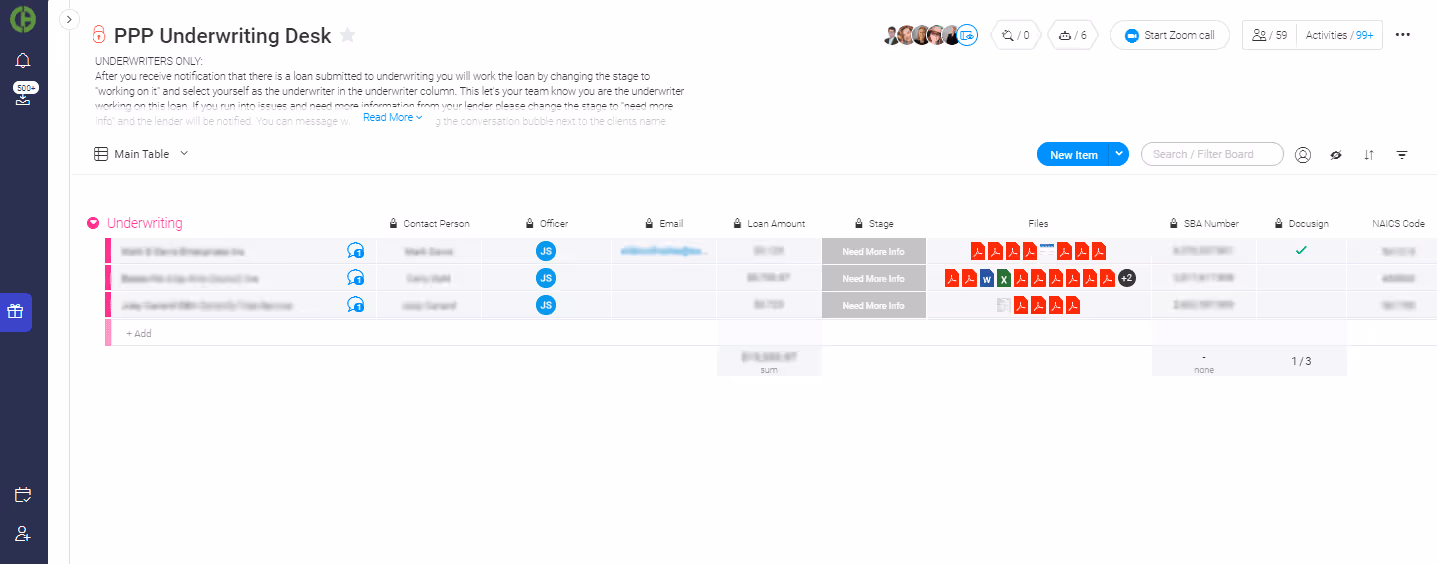Click the New Item button

[x=1074, y=154]
